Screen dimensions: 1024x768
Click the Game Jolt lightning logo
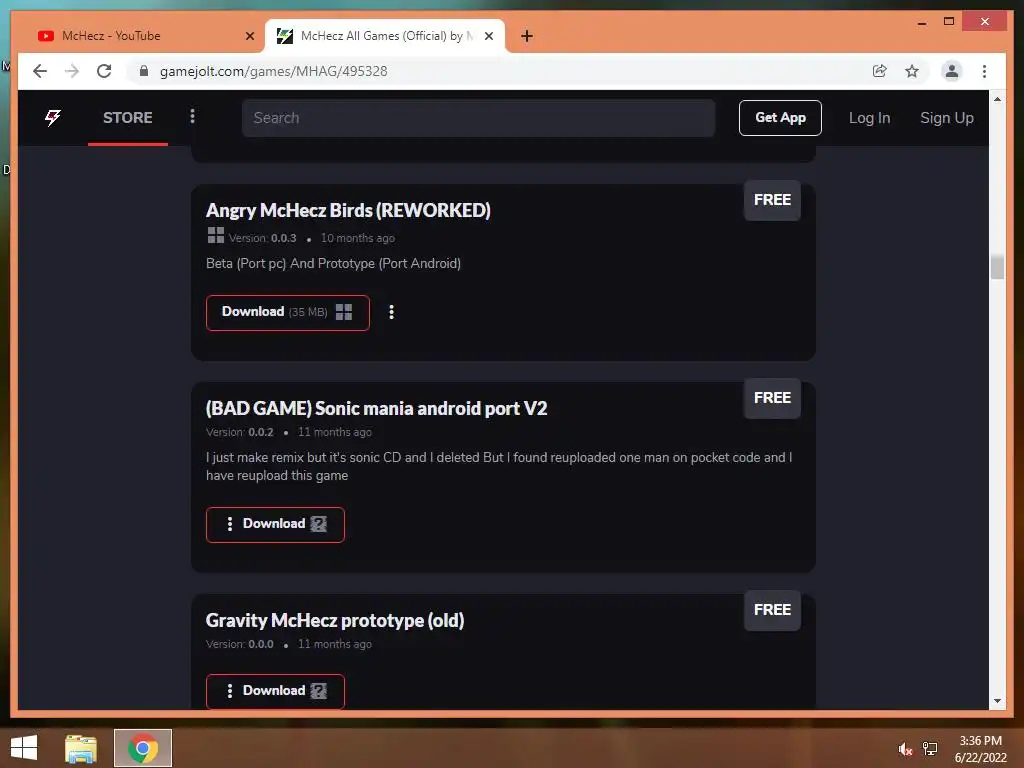coord(53,118)
